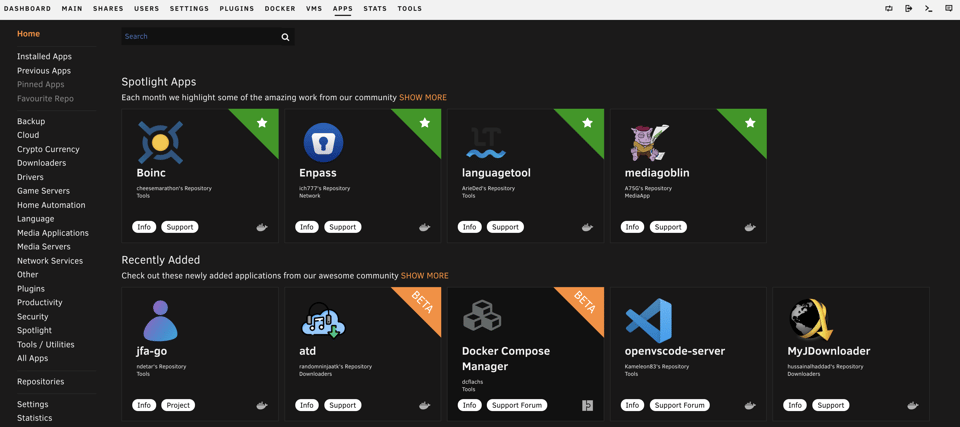Click the Enpass keyhole logo

tap(323, 143)
